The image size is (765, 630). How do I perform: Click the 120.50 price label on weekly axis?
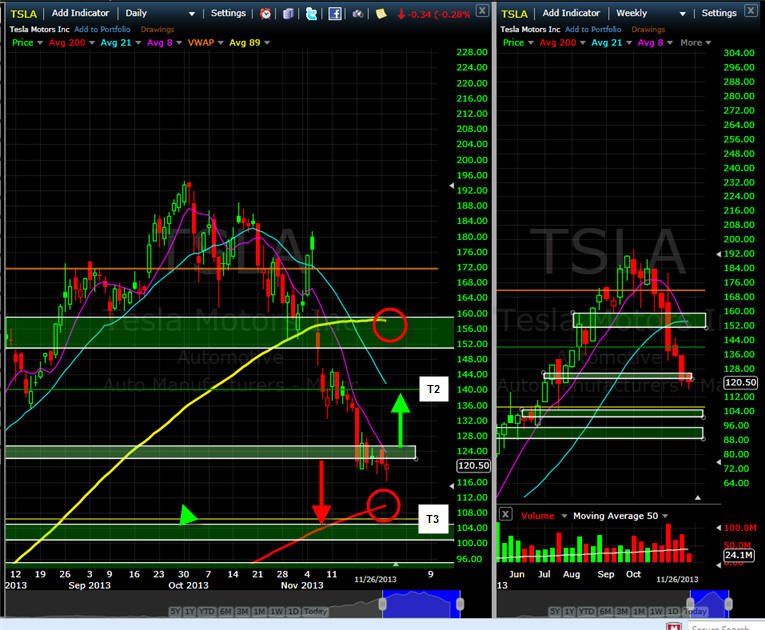click(740, 383)
